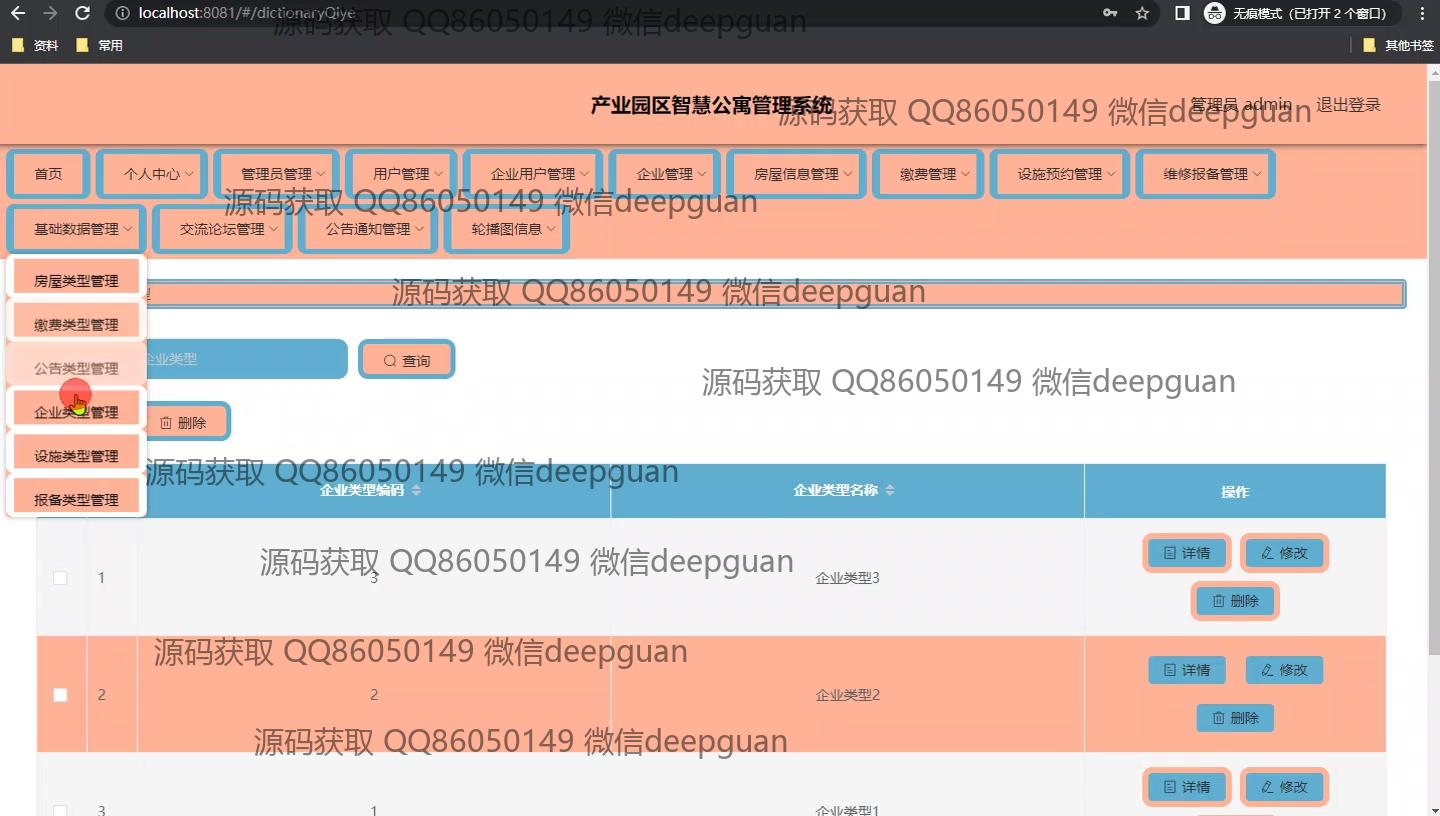The height and width of the screenshot is (816, 1440).
Task: Bookmark this page with the star icon
Action: click(x=1142, y=13)
